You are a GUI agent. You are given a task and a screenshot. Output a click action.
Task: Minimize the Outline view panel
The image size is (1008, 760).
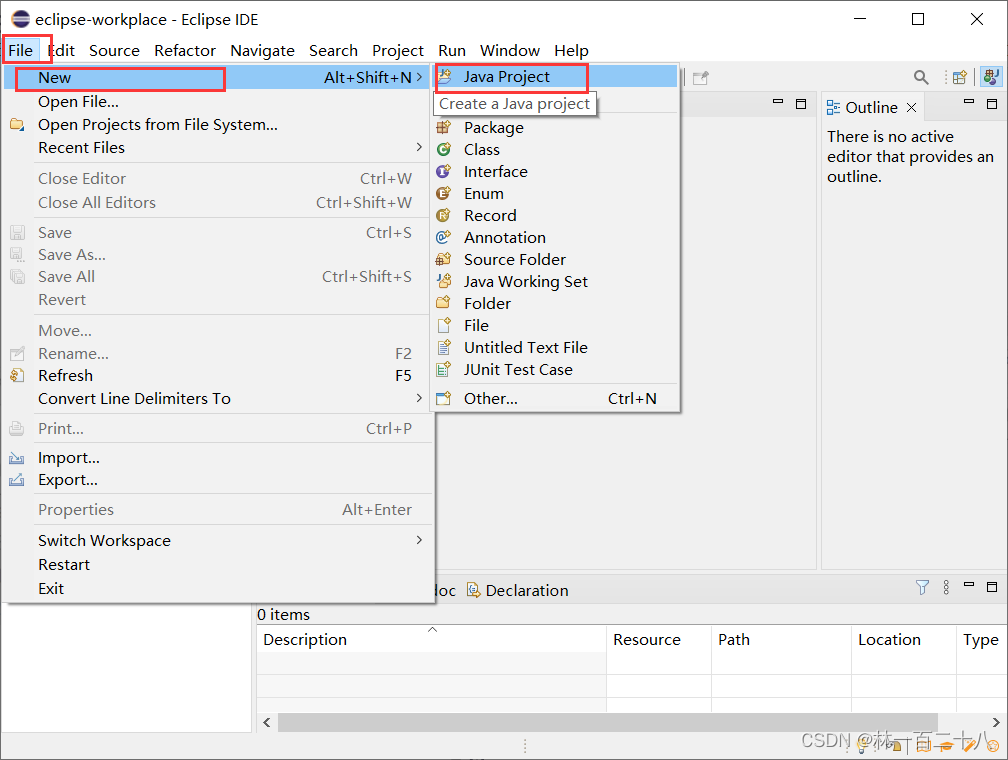pyautogui.click(x=969, y=102)
